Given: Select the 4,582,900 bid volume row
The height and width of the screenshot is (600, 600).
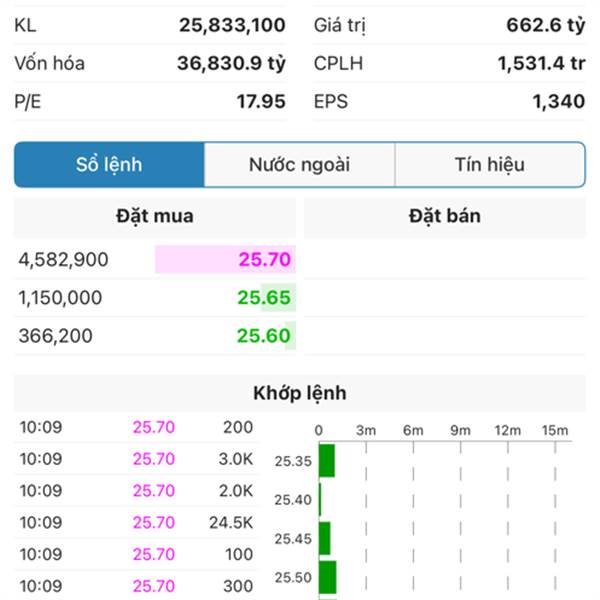Looking at the screenshot, I should click(x=155, y=259).
